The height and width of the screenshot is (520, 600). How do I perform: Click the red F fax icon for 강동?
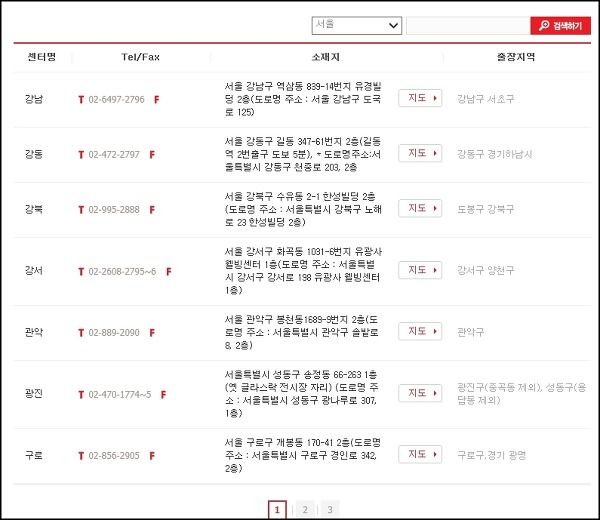152,155
